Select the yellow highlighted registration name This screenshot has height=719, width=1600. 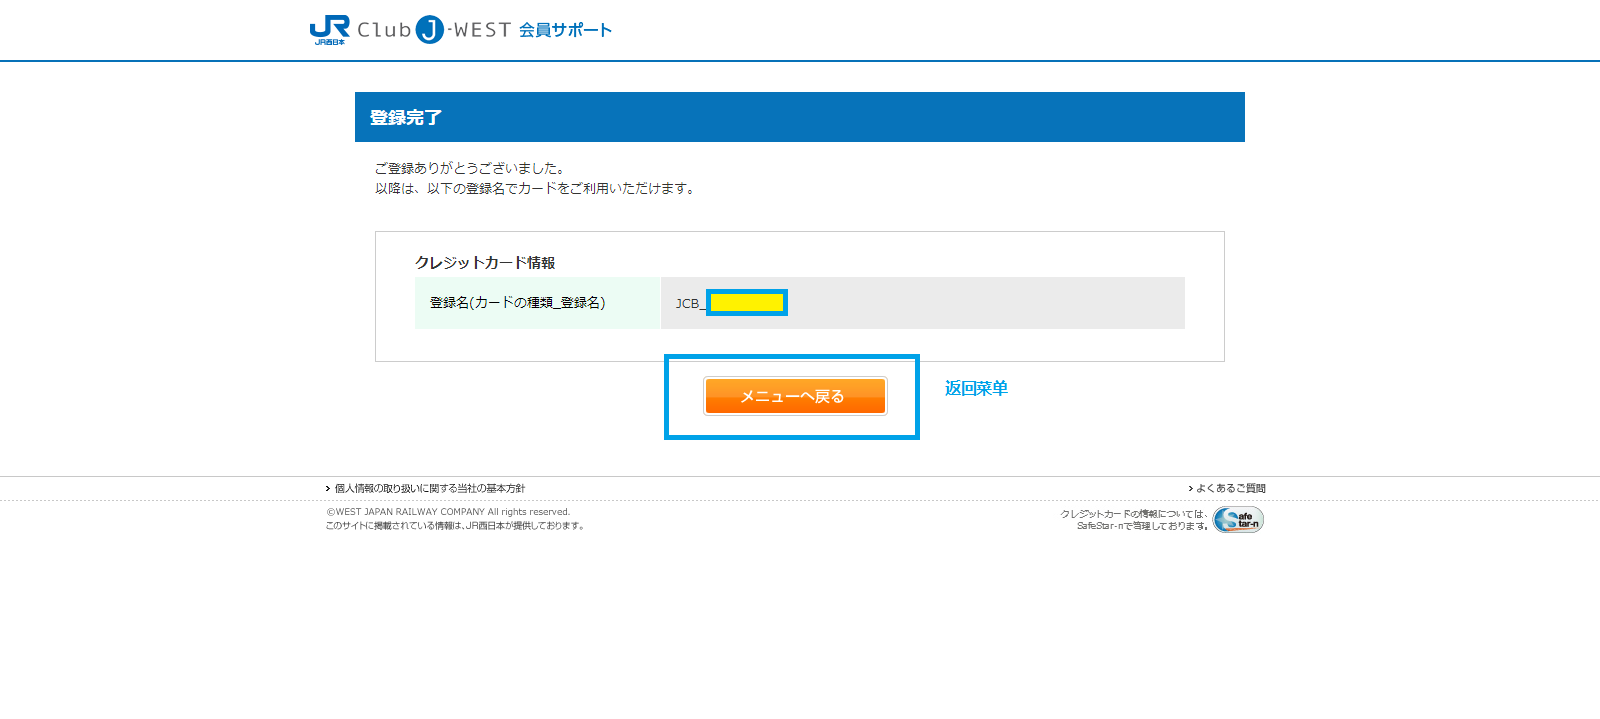pyautogui.click(x=747, y=303)
